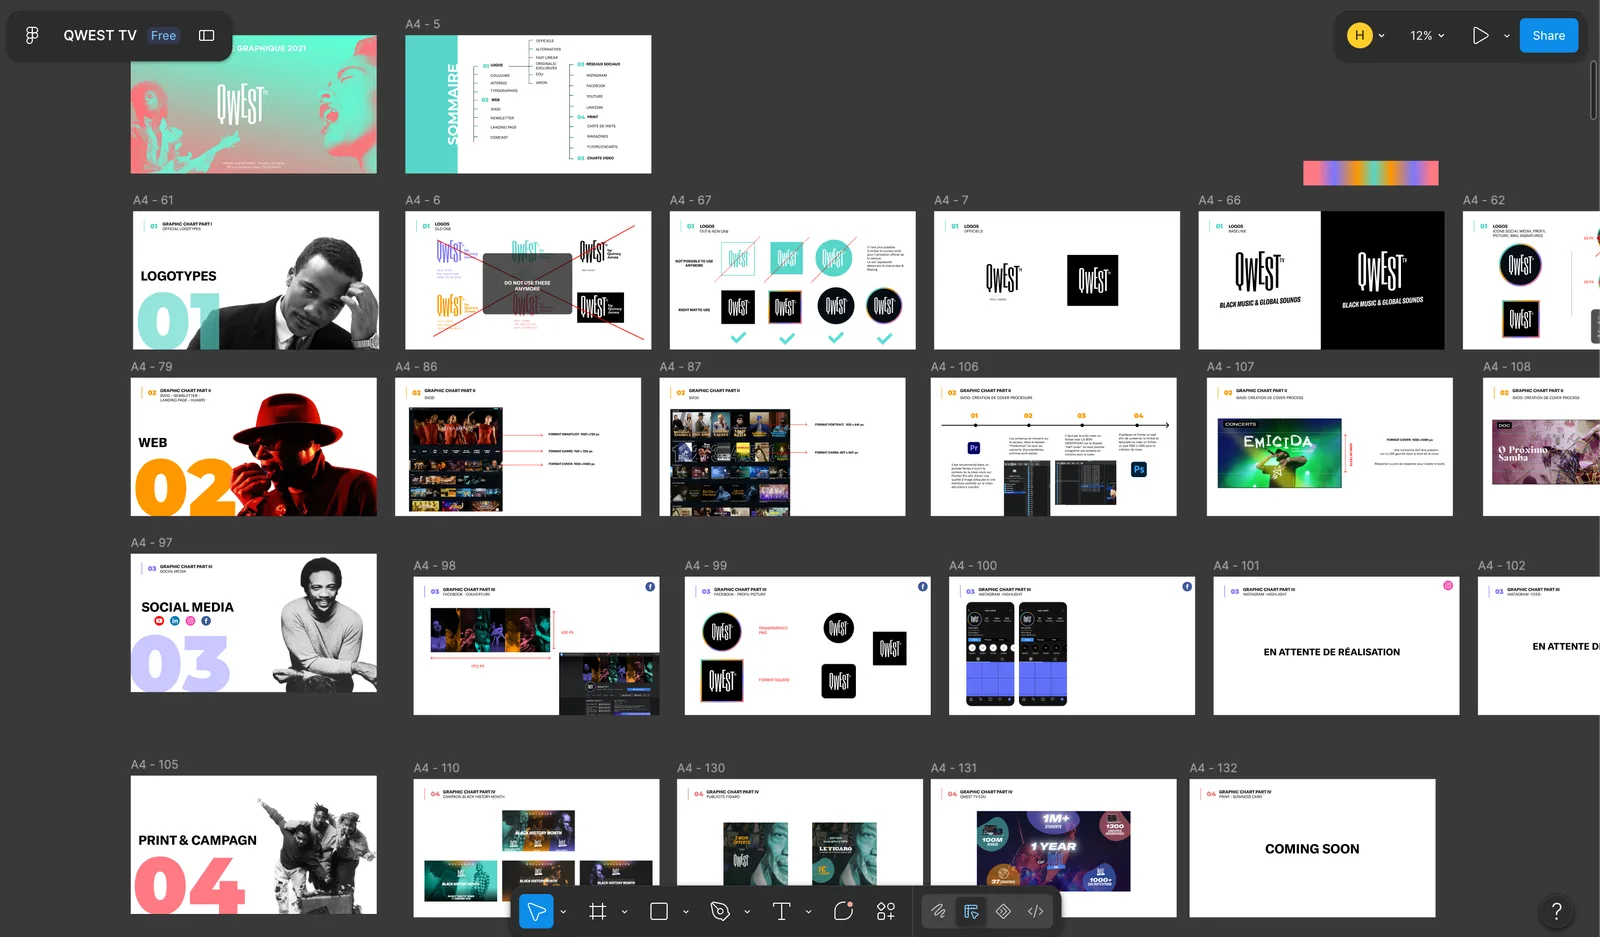Click the frame label 'A4 - 131'
Image resolution: width=1600 pixels, height=937 pixels.
pos(954,768)
